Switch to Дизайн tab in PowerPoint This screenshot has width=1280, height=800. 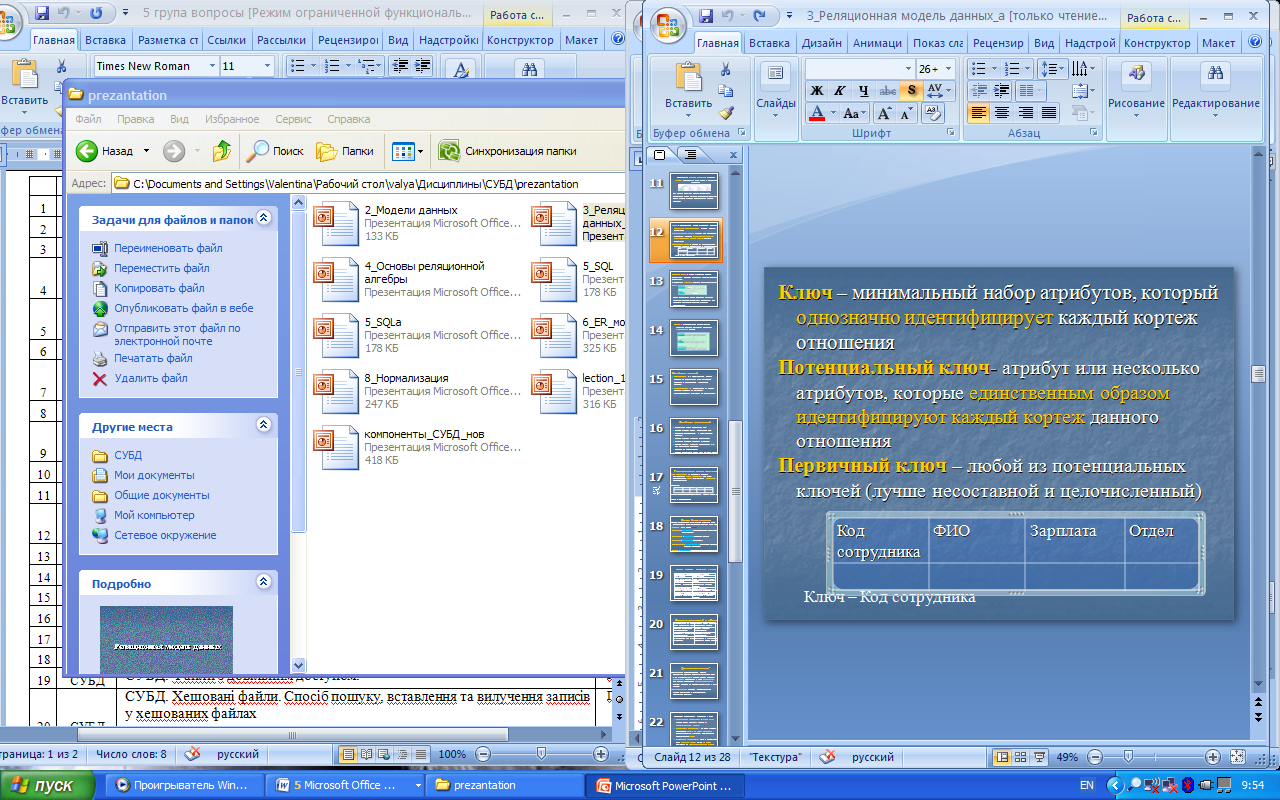tap(821, 43)
